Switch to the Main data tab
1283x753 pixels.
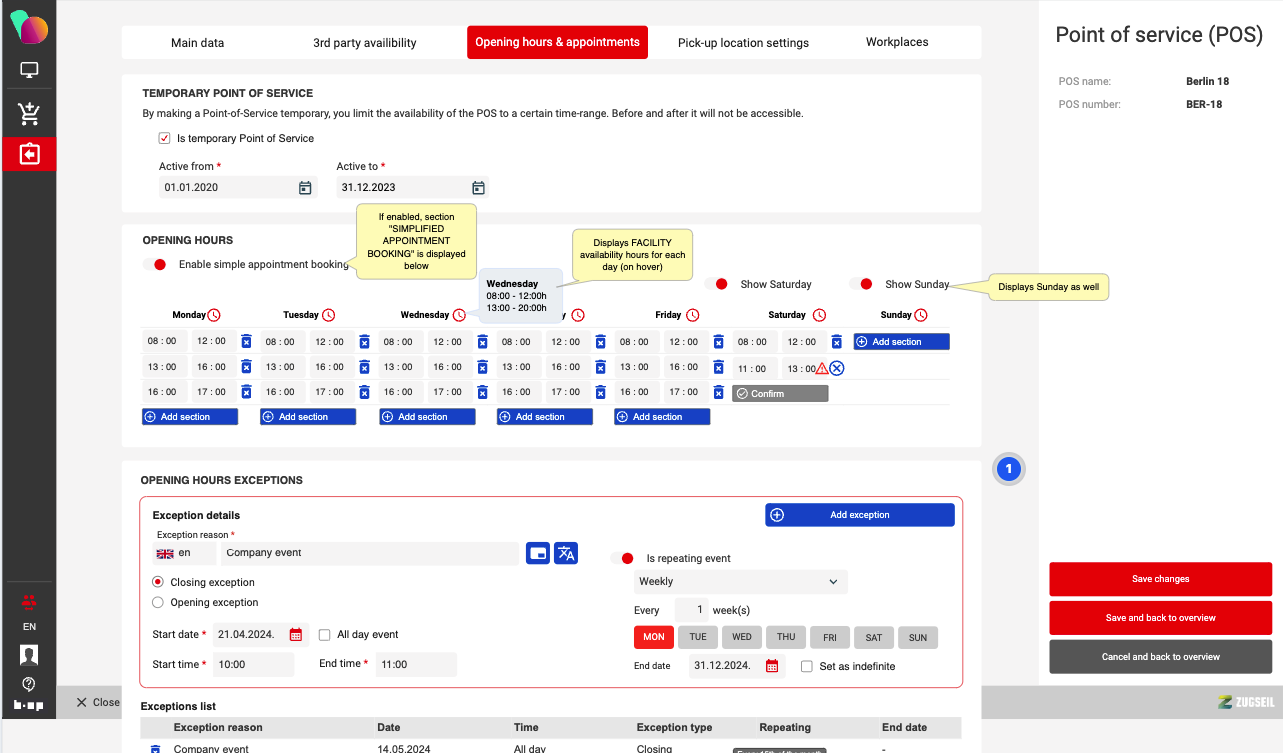point(198,43)
